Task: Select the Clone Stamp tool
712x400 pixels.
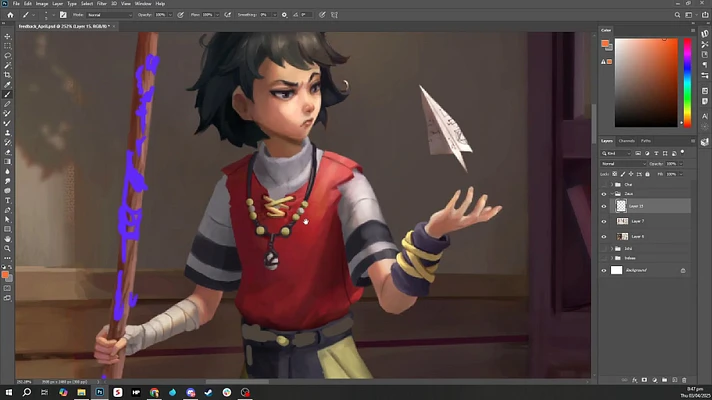Action: [7, 133]
